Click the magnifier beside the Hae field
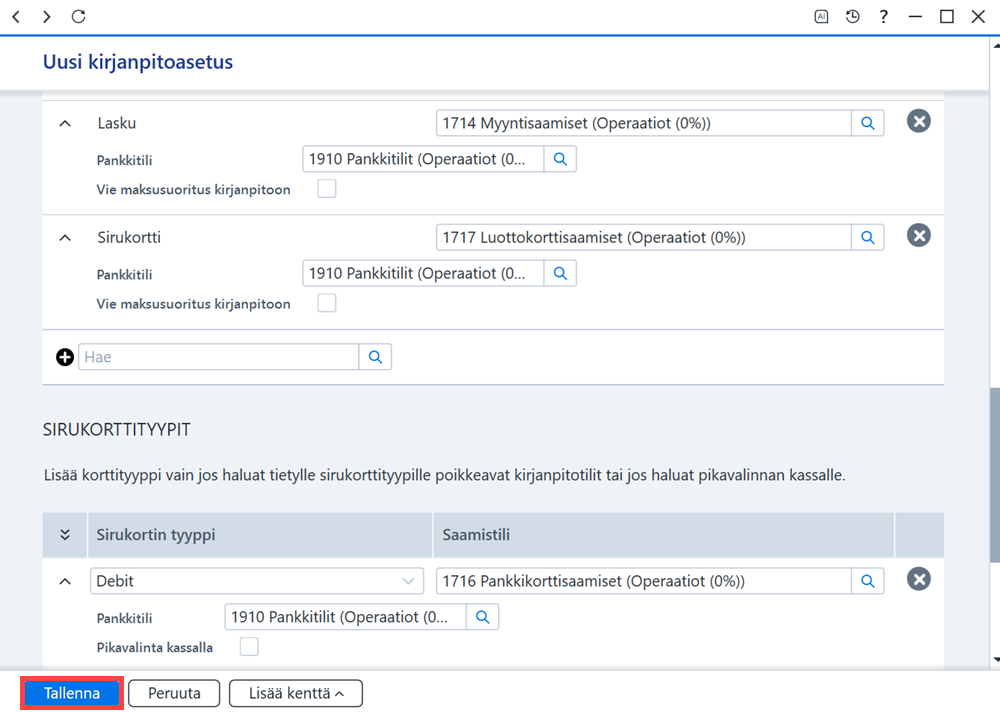1000x712 pixels. point(375,357)
